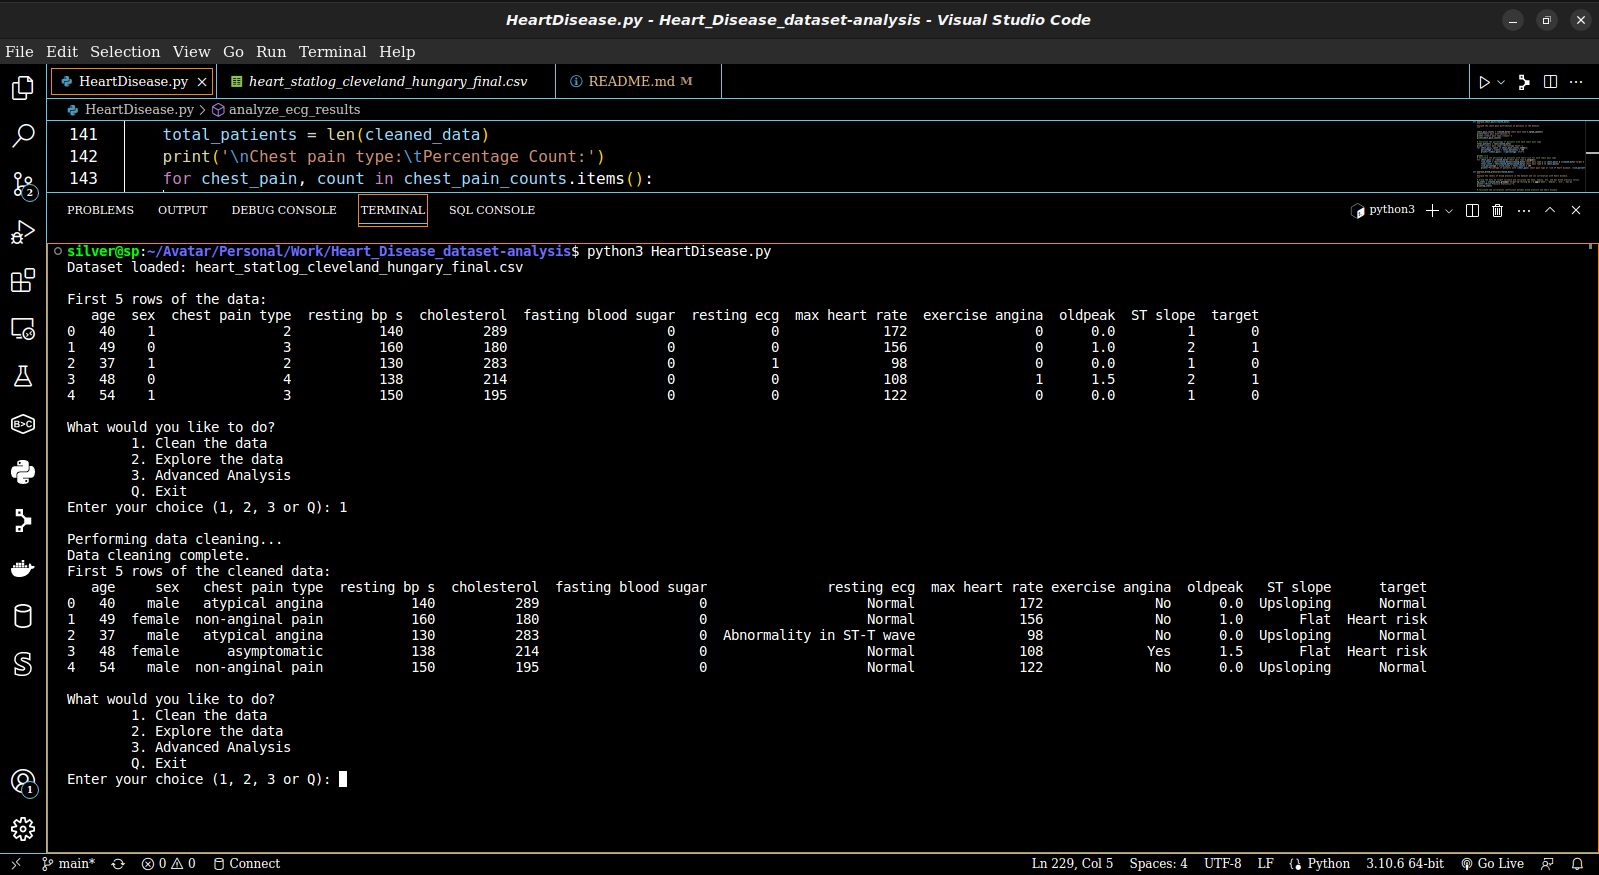
Task: Synchronize changes icon in status bar
Action: (x=118, y=864)
